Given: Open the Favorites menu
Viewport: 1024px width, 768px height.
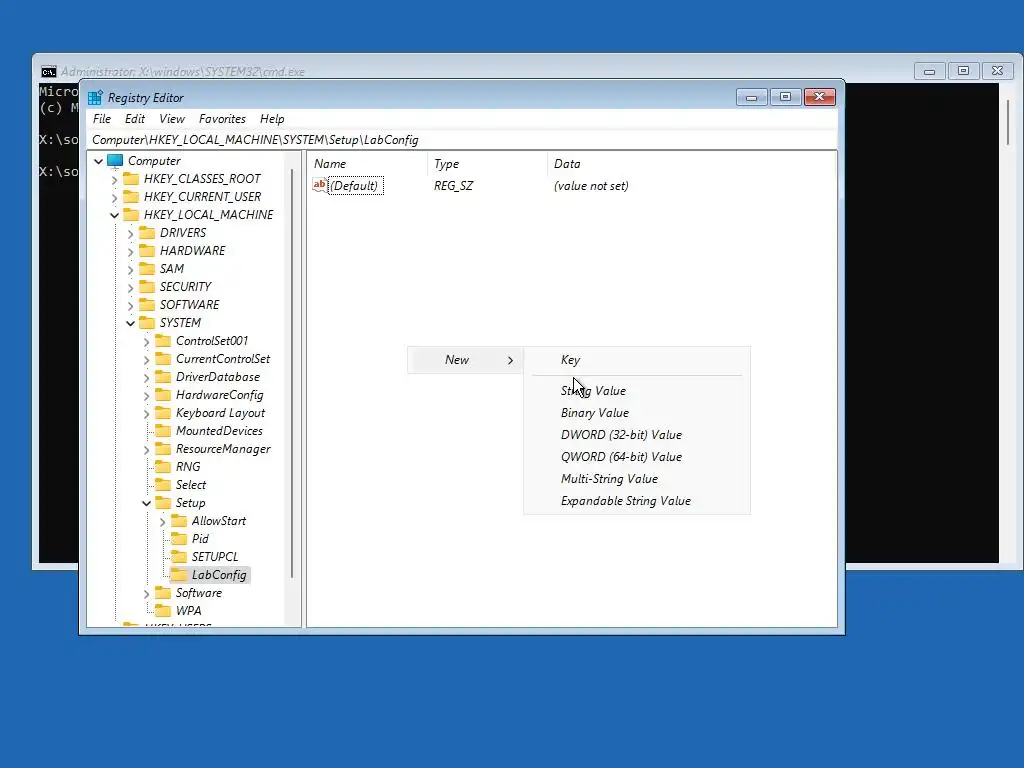Looking at the screenshot, I should pyautogui.click(x=222, y=119).
